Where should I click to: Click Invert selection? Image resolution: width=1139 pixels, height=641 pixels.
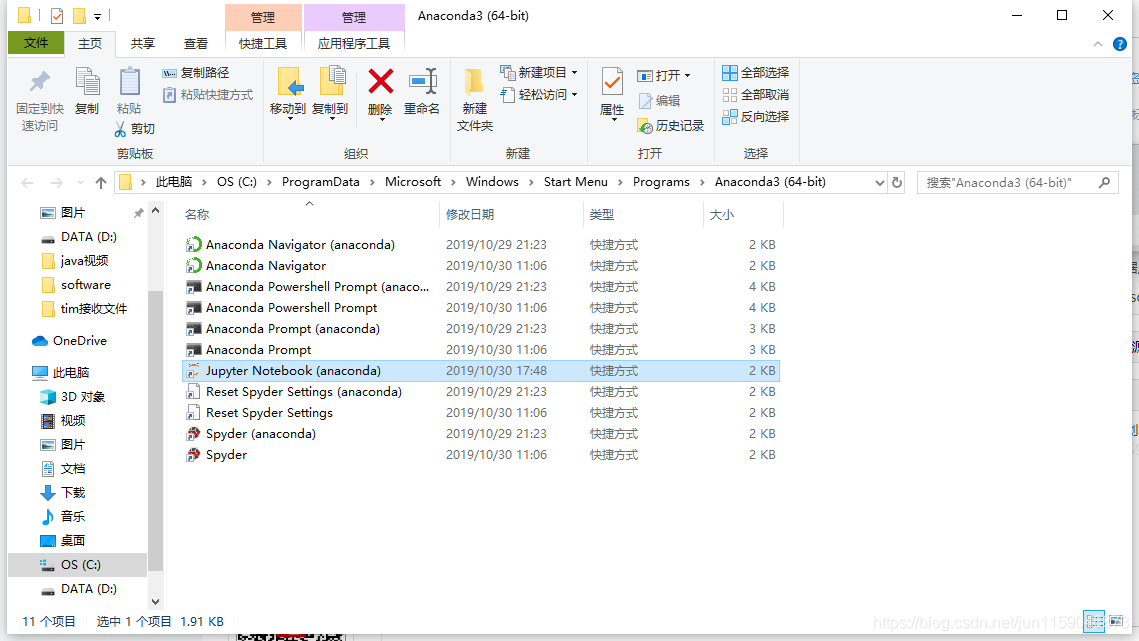[755, 116]
